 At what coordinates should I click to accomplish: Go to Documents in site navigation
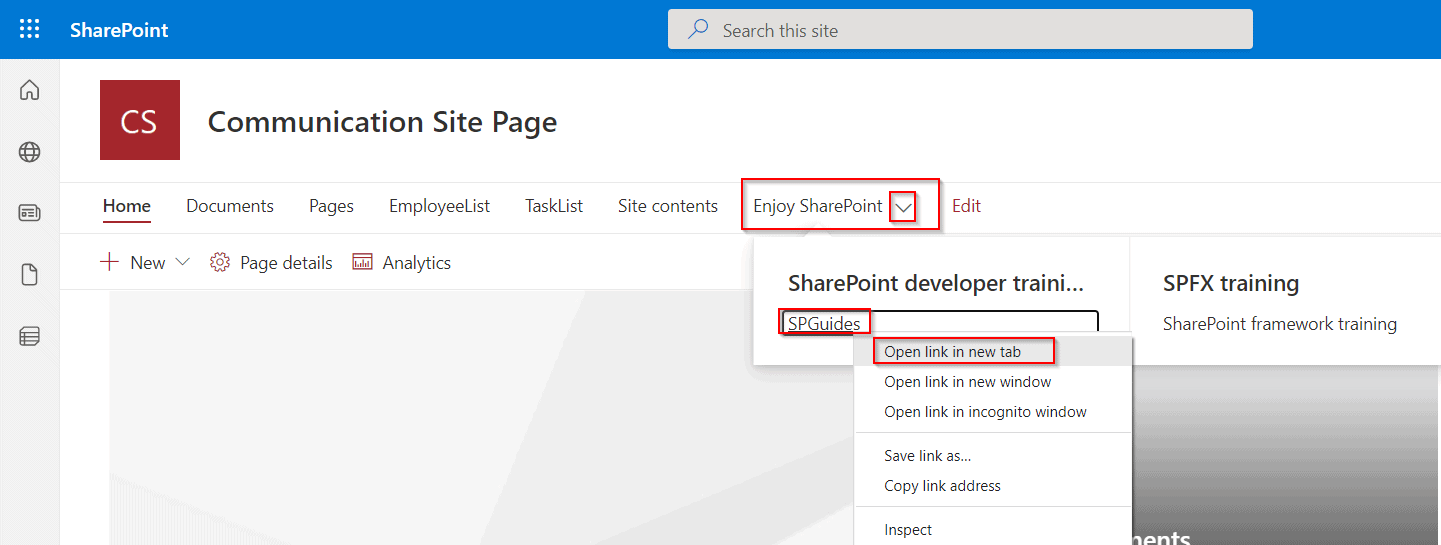click(x=230, y=206)
